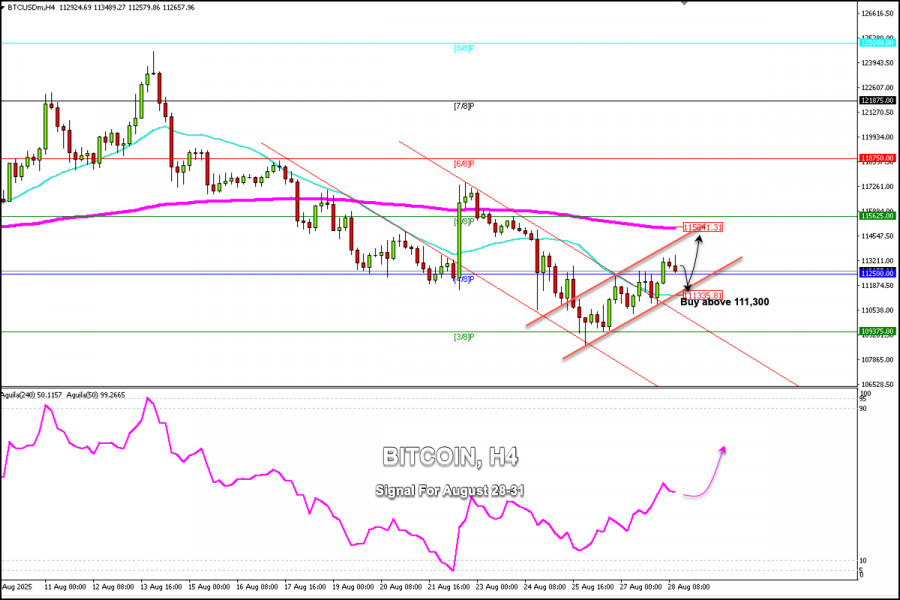Select the cyan 125000.00 price tag
This screenshot has height=600, width=900.
[x=878, y=42]
